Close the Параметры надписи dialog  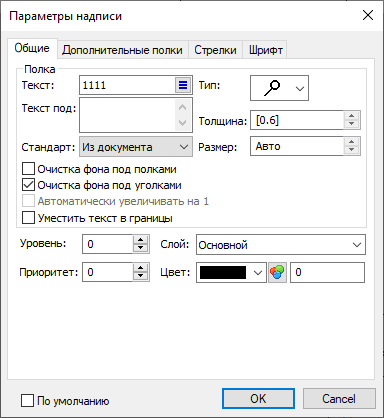tap(368, 15)
